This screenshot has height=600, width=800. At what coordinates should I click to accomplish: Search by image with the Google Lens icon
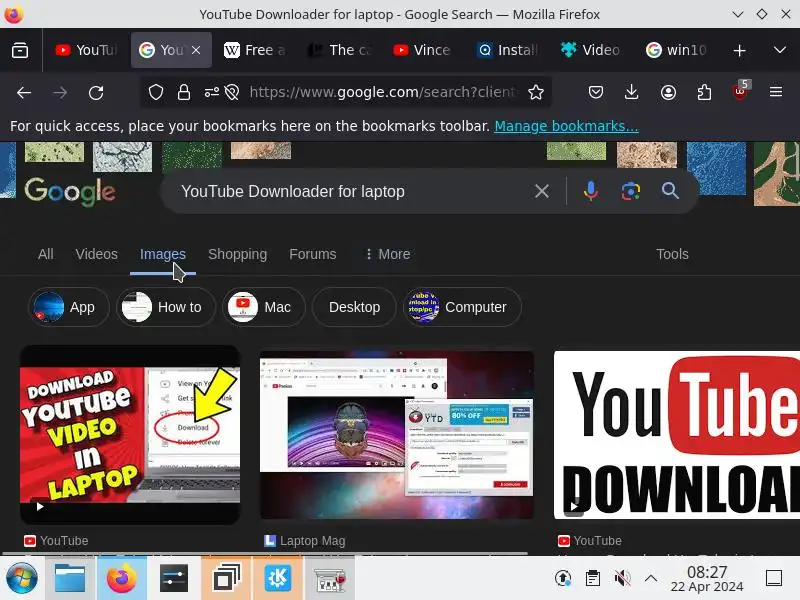tap(631, 191)
